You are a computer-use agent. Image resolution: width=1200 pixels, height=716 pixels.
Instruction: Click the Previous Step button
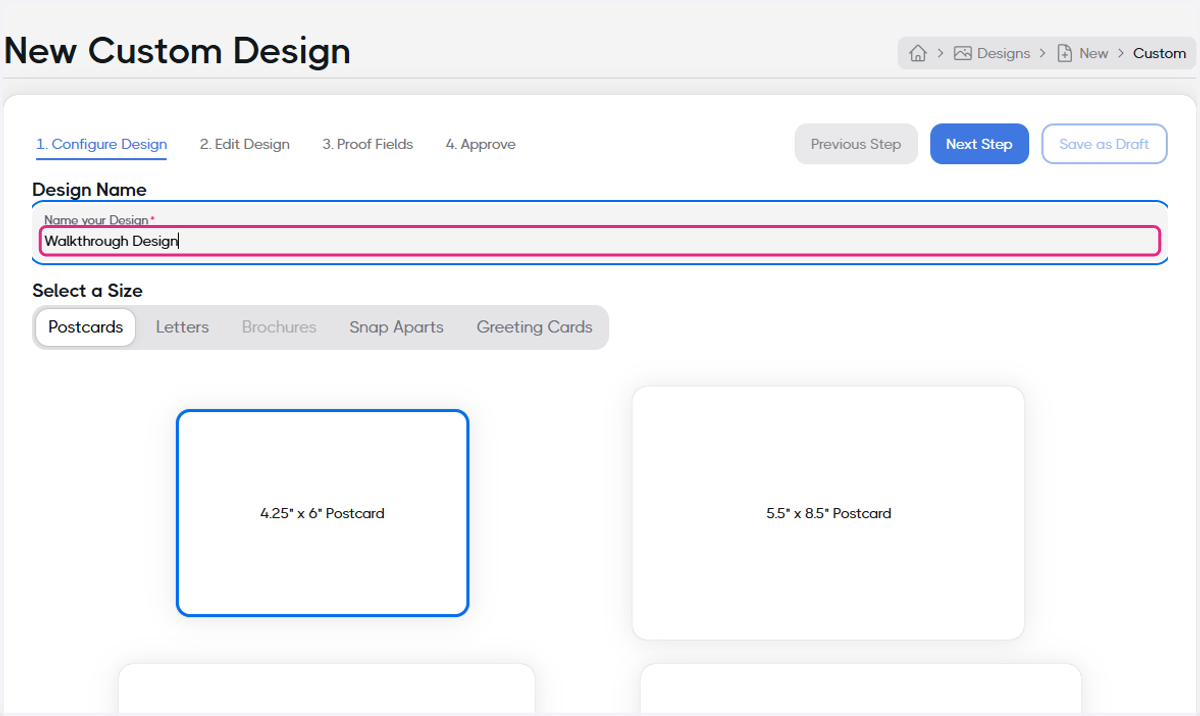click(856, 144)
